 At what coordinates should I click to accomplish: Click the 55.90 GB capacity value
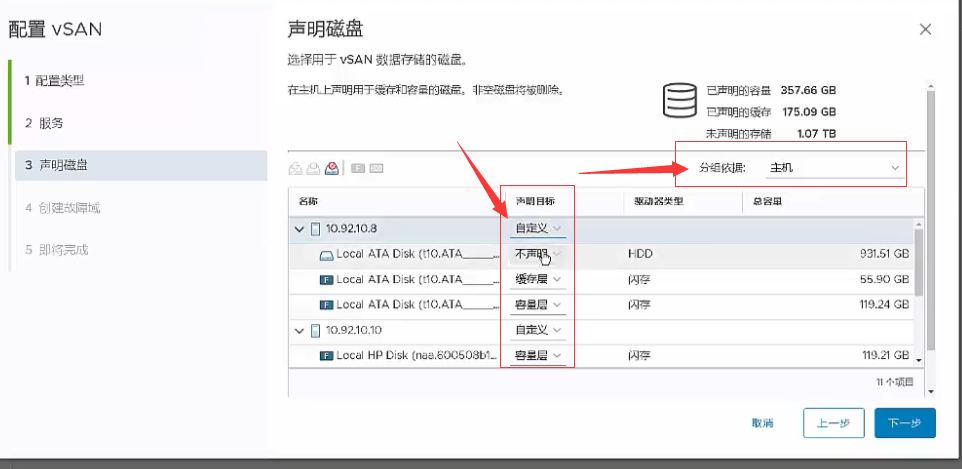(x=886, y=280)
